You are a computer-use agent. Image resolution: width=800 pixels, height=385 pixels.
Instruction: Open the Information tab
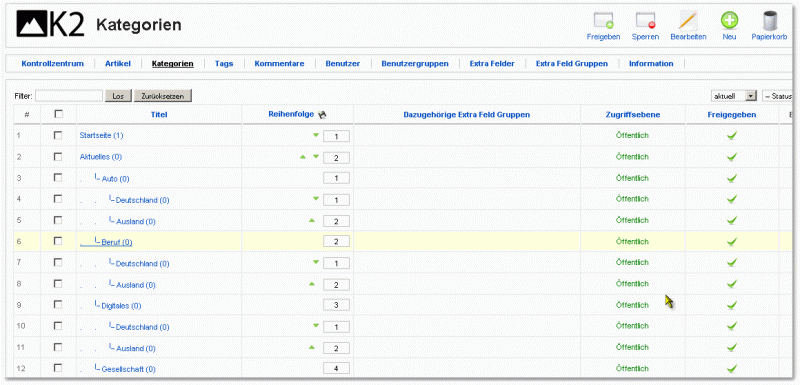tap(651, 64)
